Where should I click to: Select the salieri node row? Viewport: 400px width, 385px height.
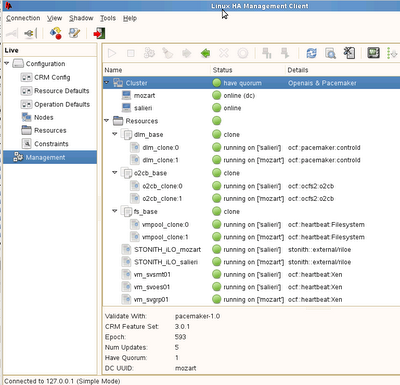251,108
